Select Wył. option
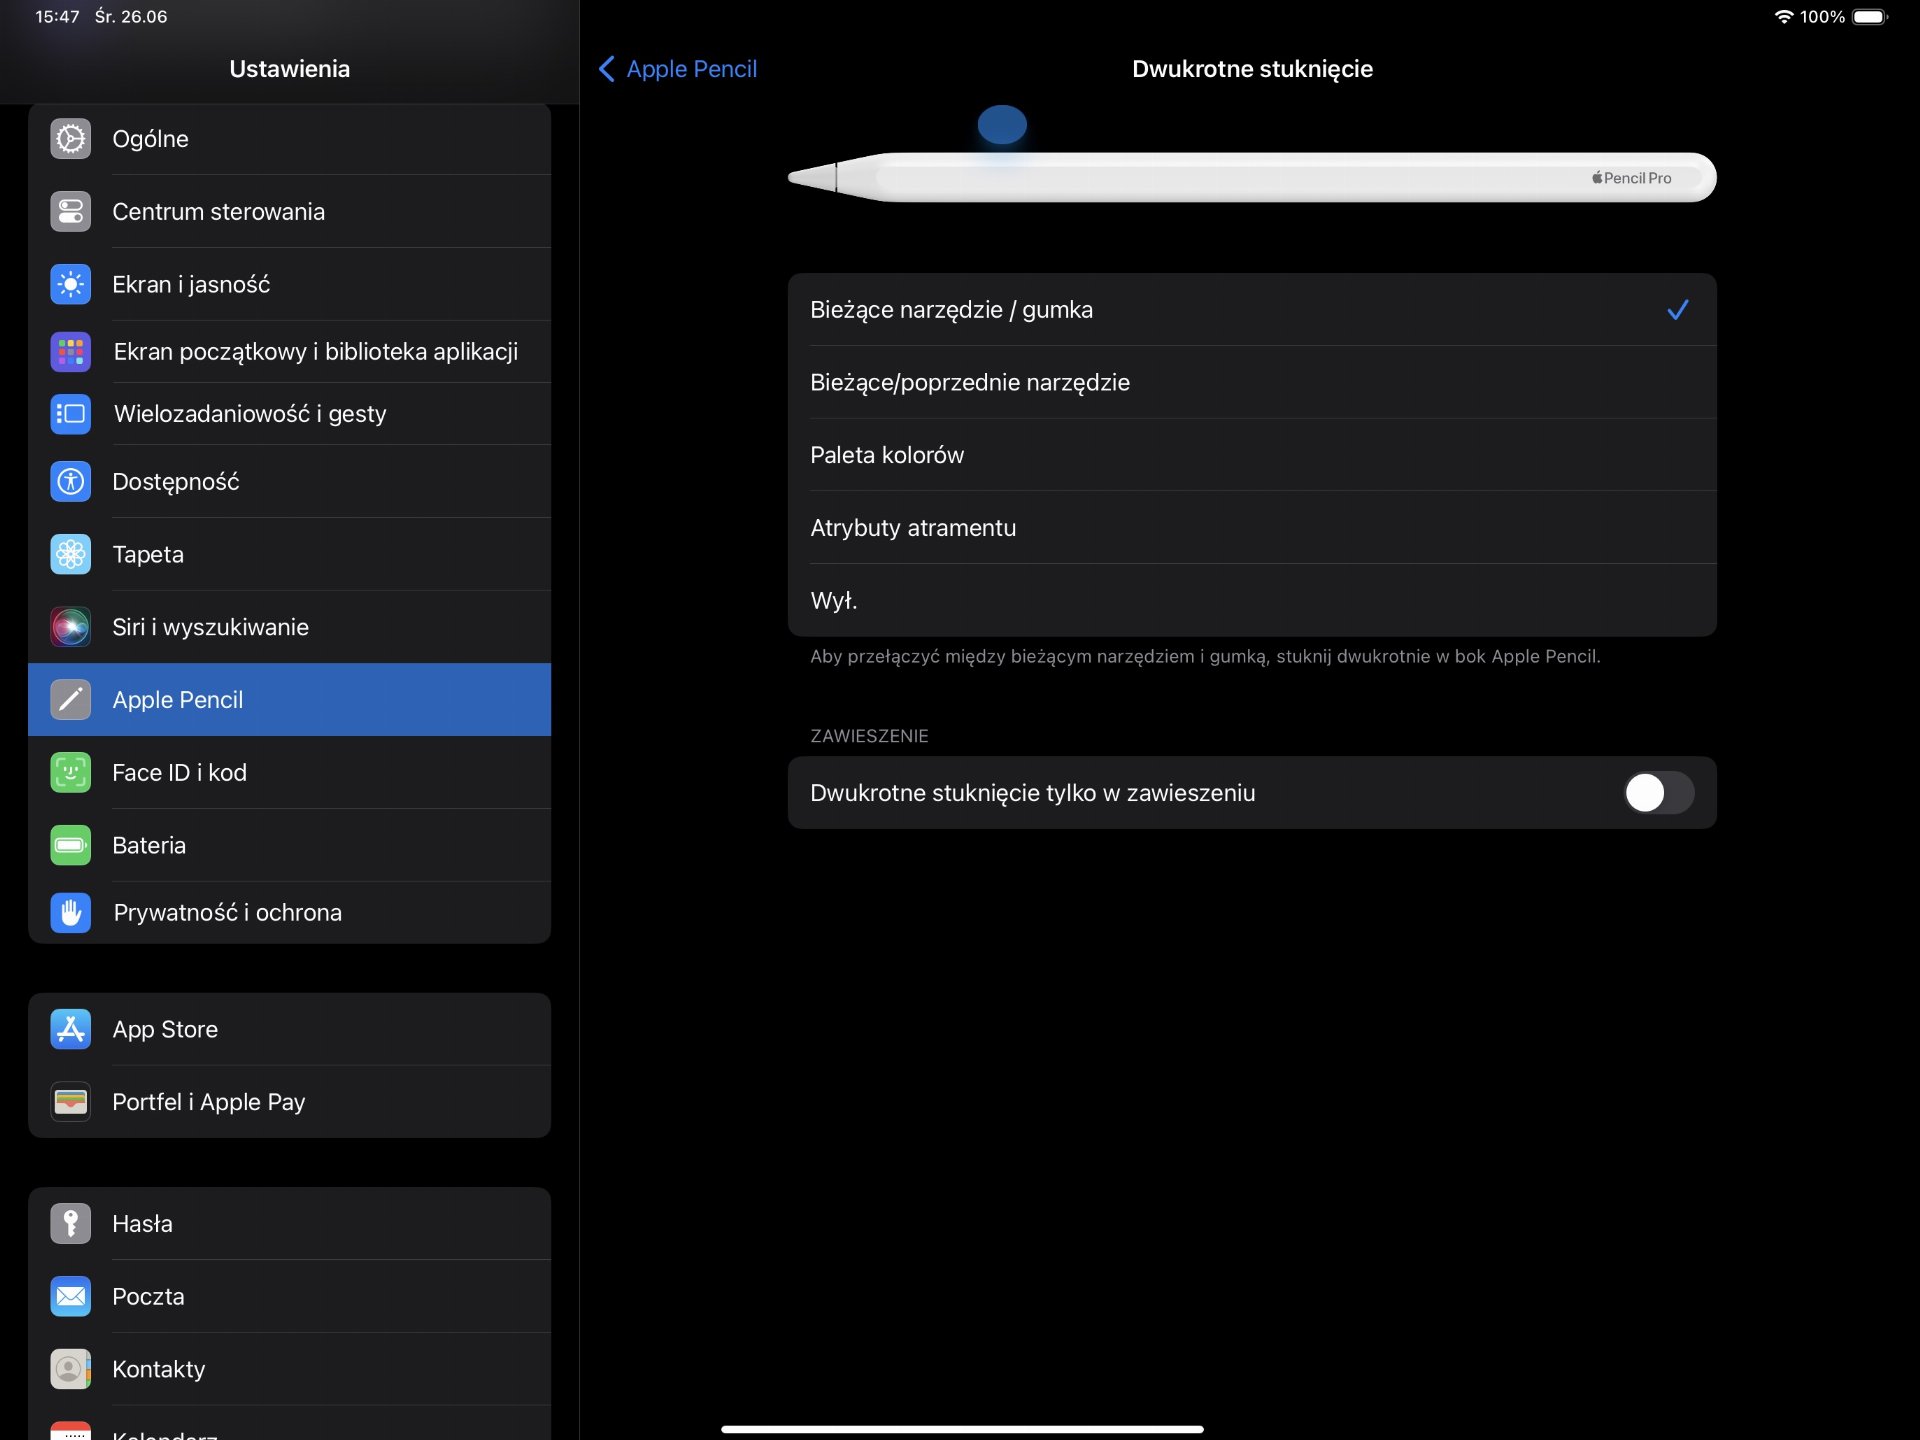The image size is (1920, 1440). pos(1252,600)
